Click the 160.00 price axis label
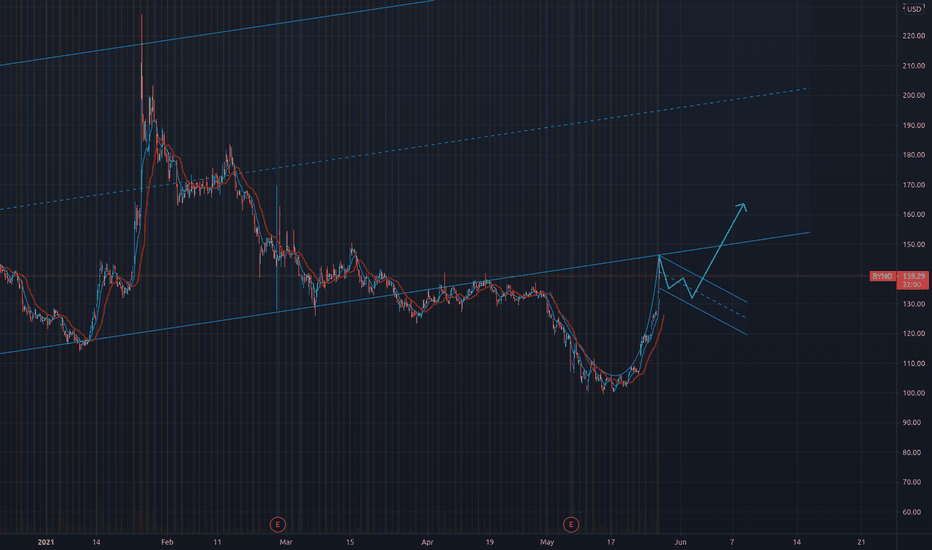This screenshot has width=932, height=550. [914, 215]
